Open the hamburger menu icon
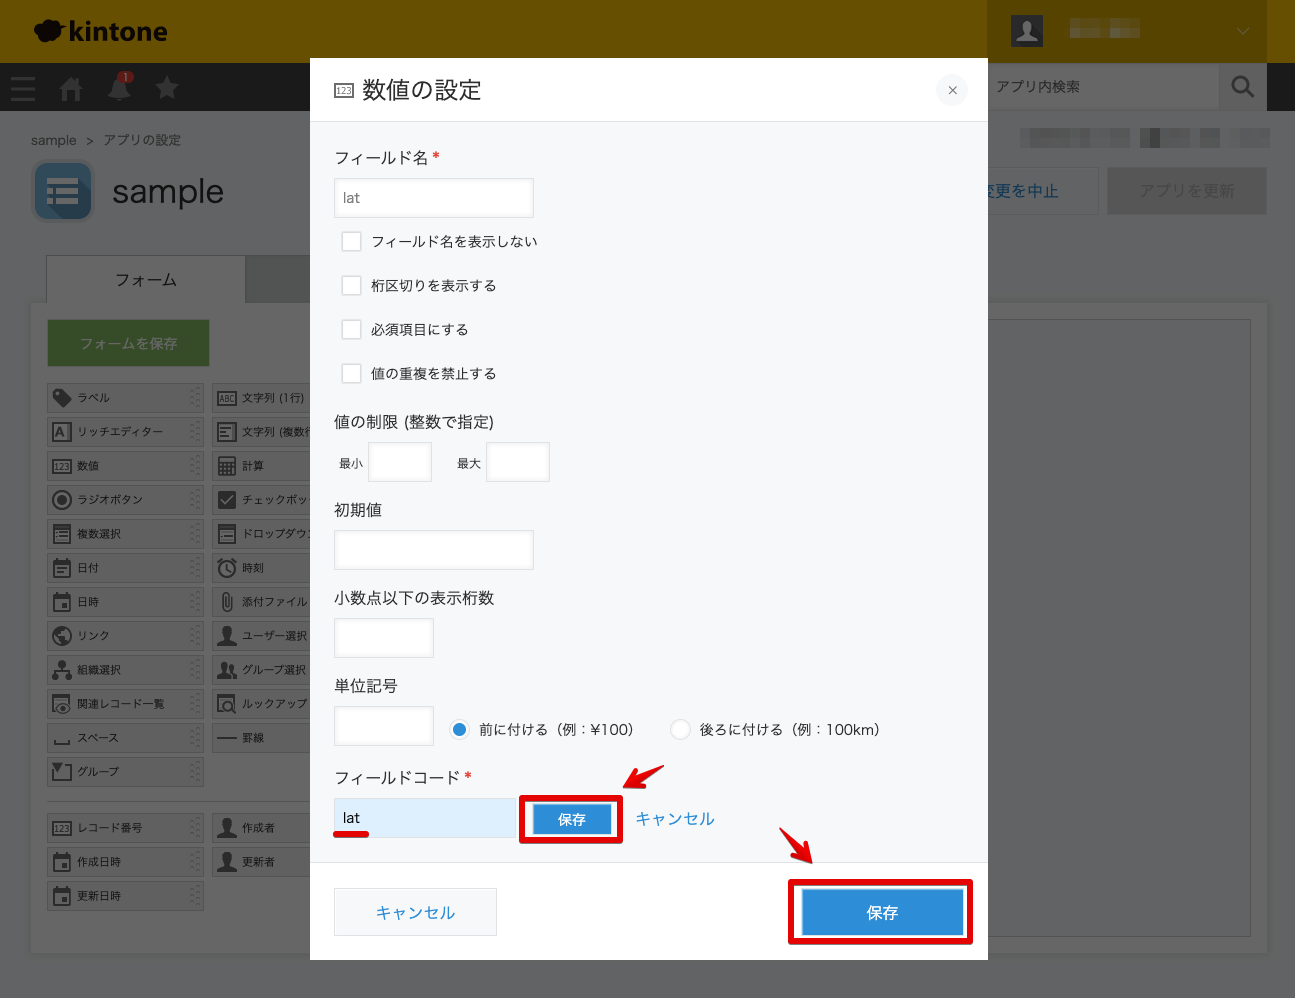 (x=23, y=88)
